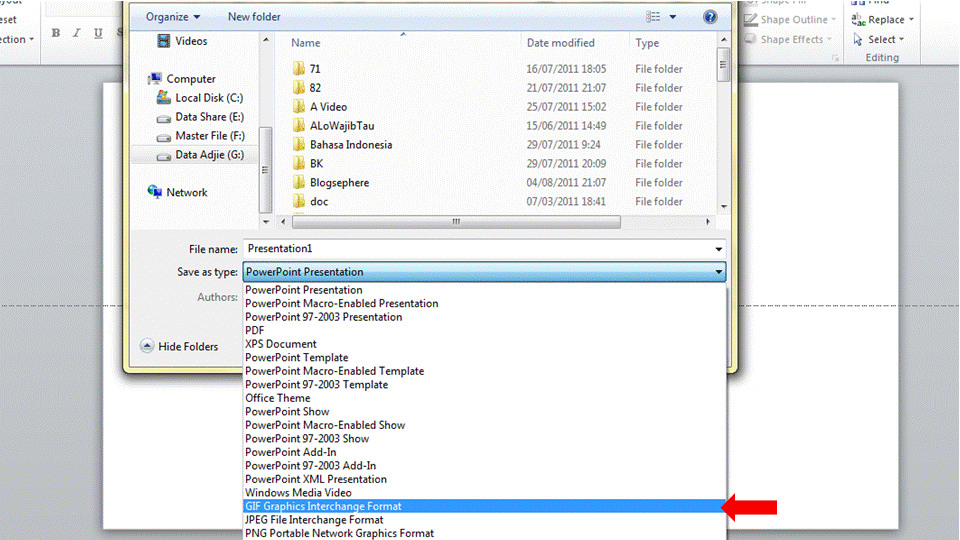Screen dimensions: 960x540
Task: Open the view options dropdown arrow
Action: (673, 17)
